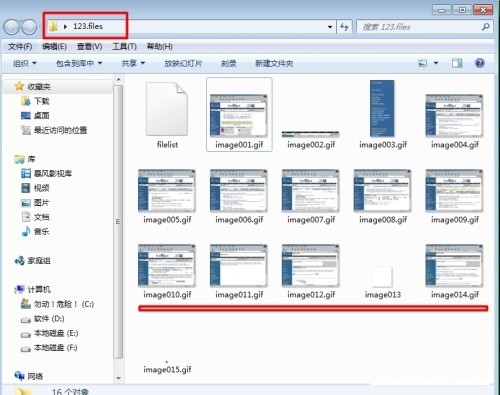Click the navigation pane scroll-up arrow
The image size is (500, 395).
click(x=118, y=79)
